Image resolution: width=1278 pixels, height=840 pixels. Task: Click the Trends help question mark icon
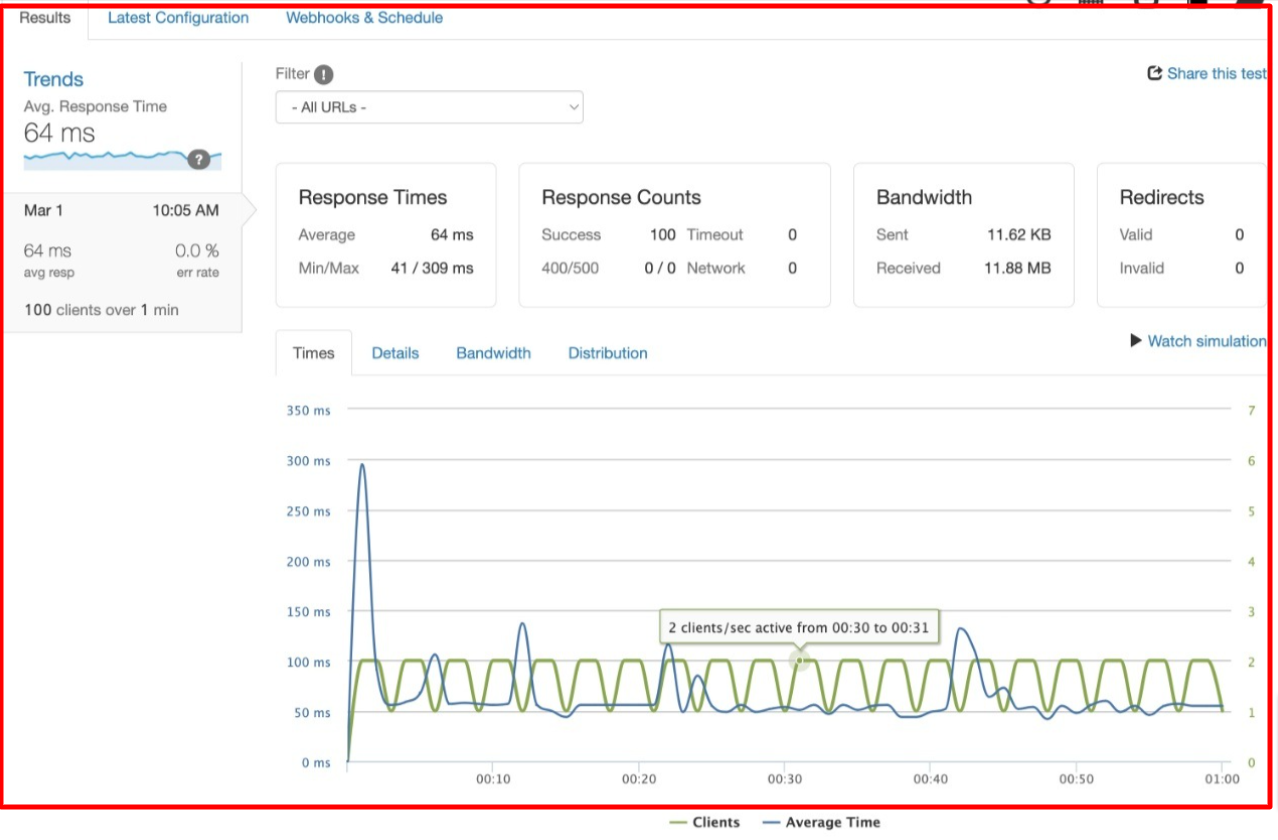[199, 159]
